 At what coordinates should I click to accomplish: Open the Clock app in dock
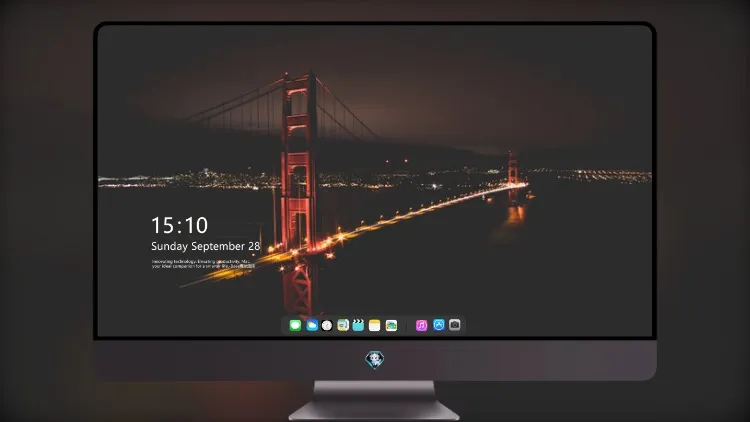pos(327,325)
